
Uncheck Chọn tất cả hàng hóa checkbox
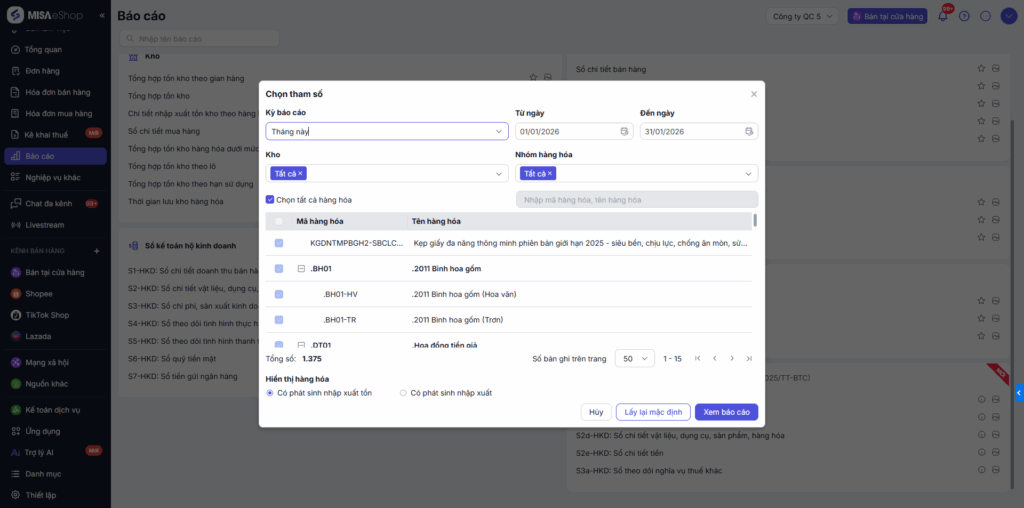(270, 200)
